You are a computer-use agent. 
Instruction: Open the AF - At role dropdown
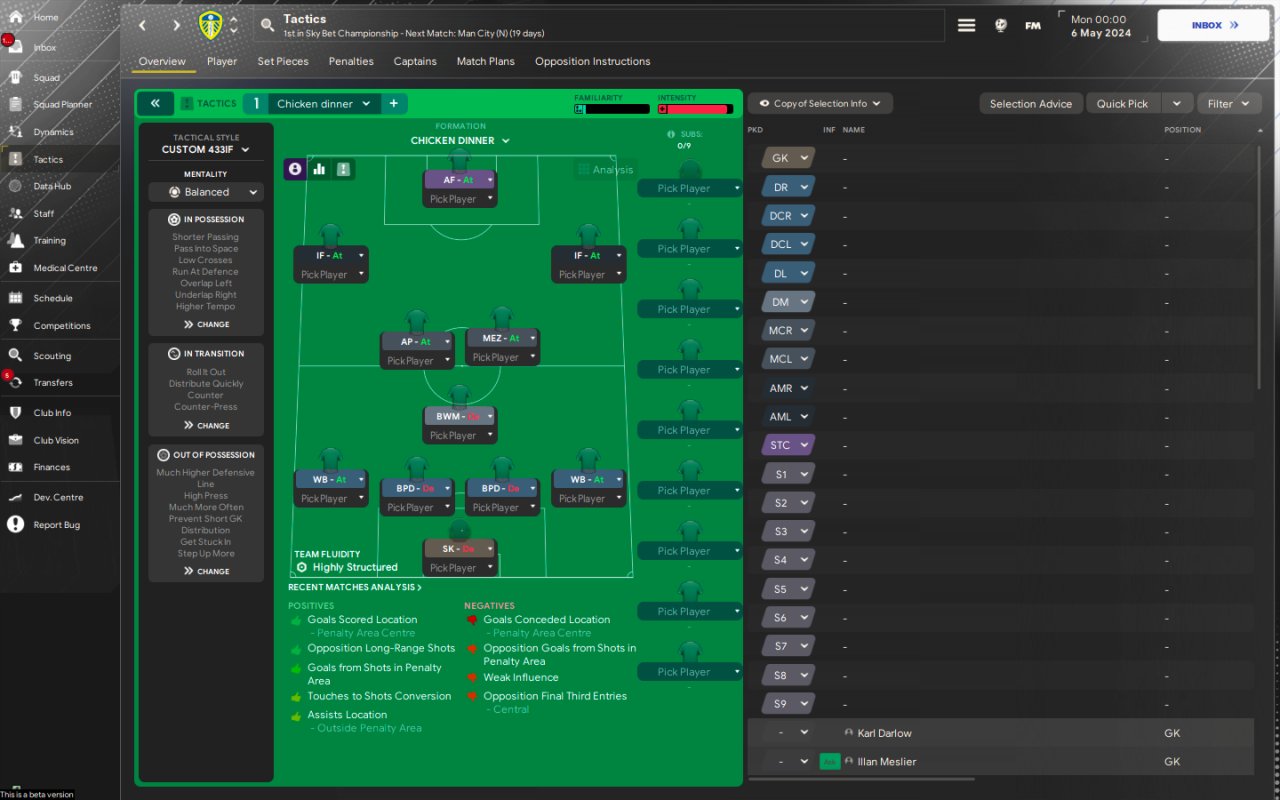pos(460,180)
